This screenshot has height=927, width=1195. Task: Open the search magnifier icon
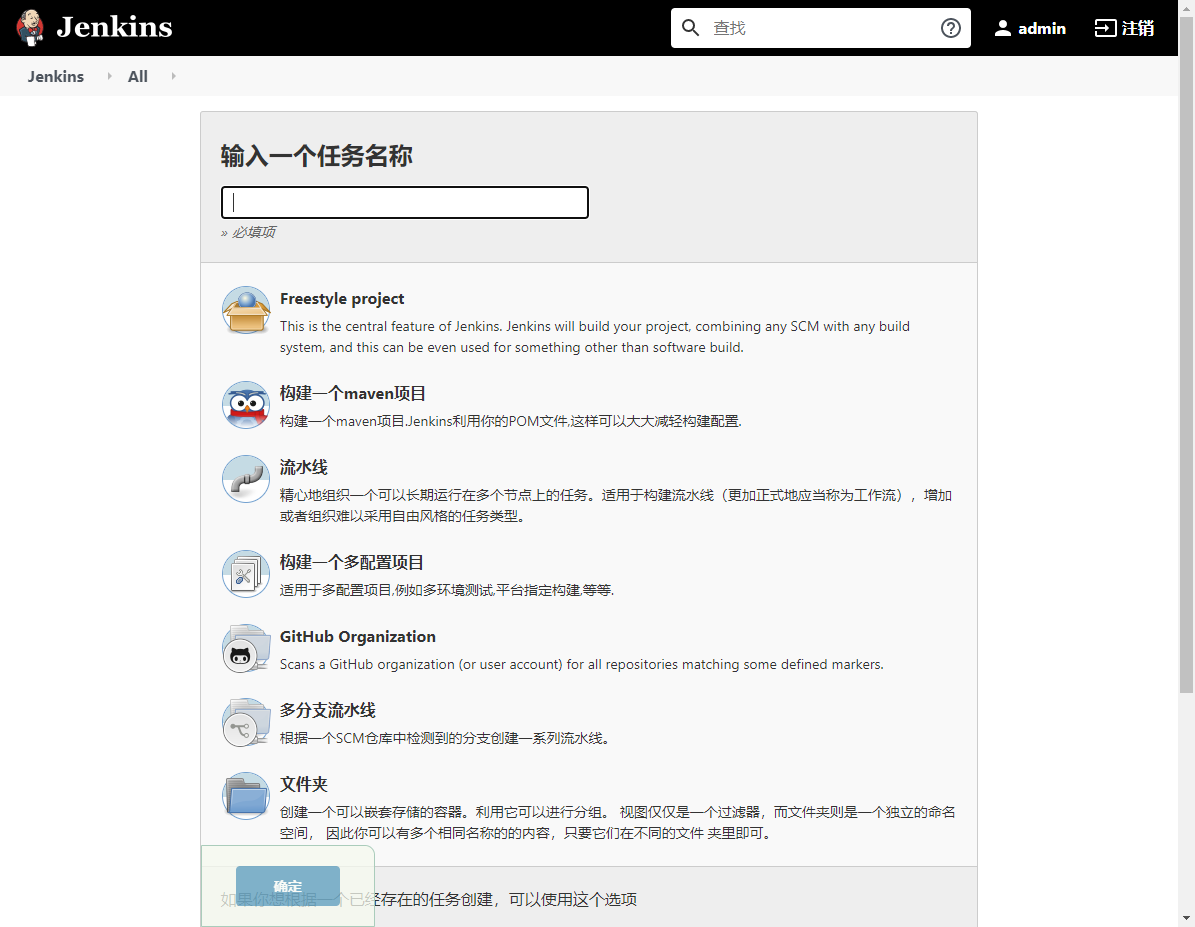tap(691, 27)
